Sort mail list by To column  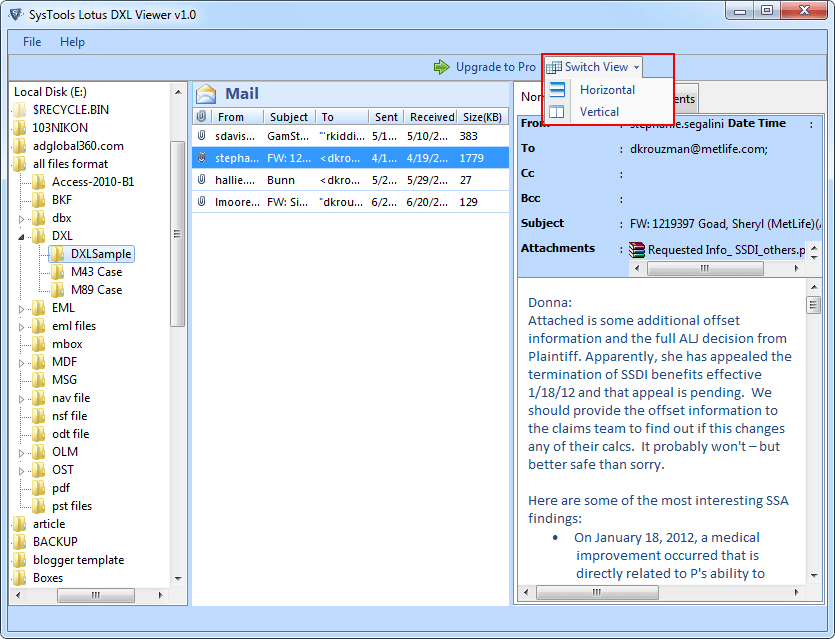[x=342, y=117]
